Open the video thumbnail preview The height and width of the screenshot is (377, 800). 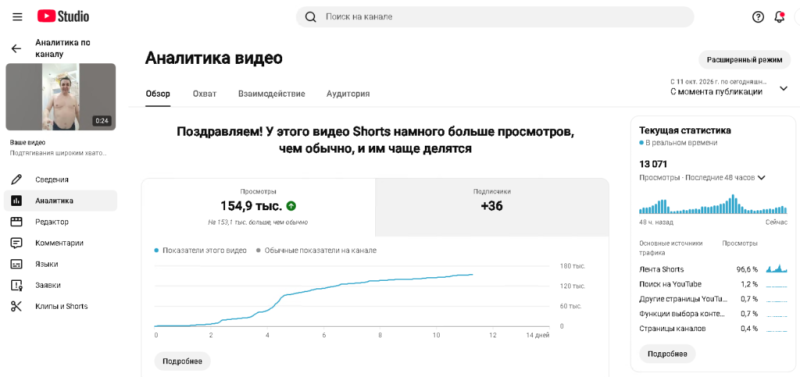(61, 97)
